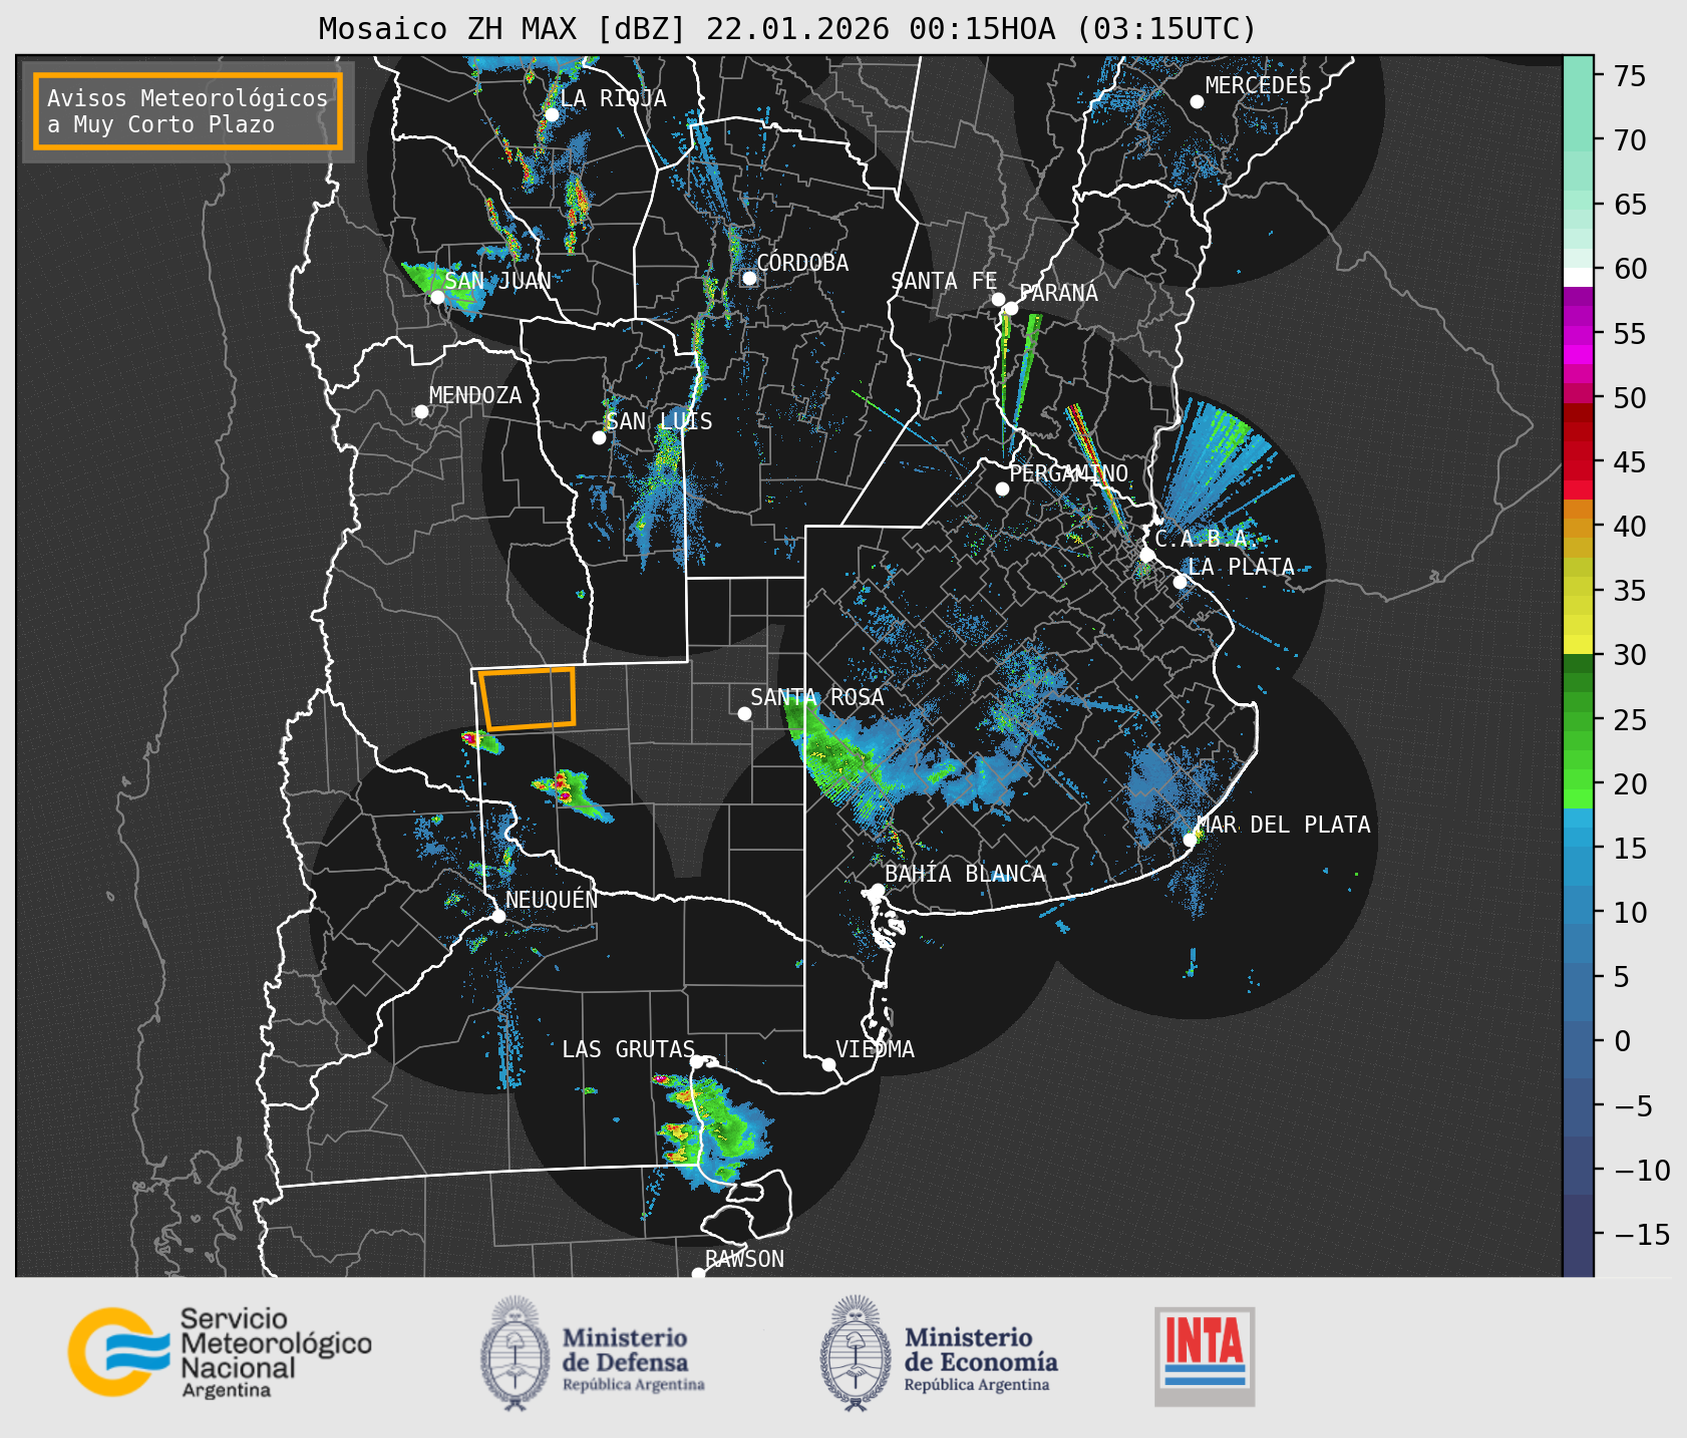Click the "0" colorbar tick label
Viewport: 1687px width, 1438px height.
coord(1622,1041)
